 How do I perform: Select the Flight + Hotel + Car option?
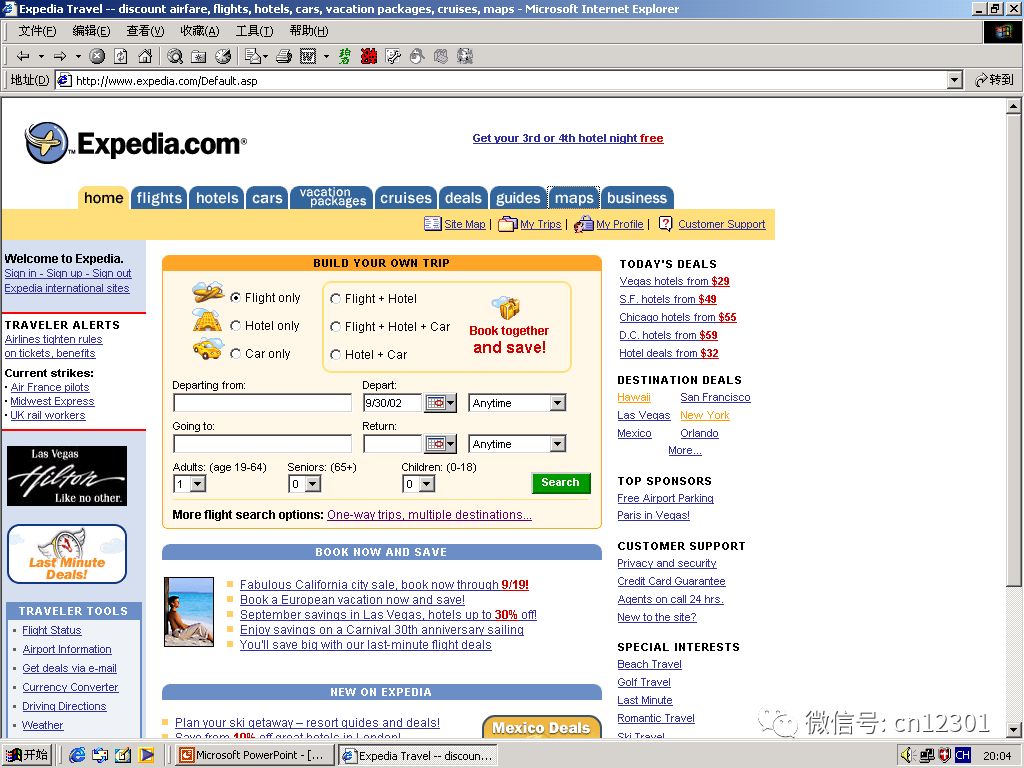336,327
